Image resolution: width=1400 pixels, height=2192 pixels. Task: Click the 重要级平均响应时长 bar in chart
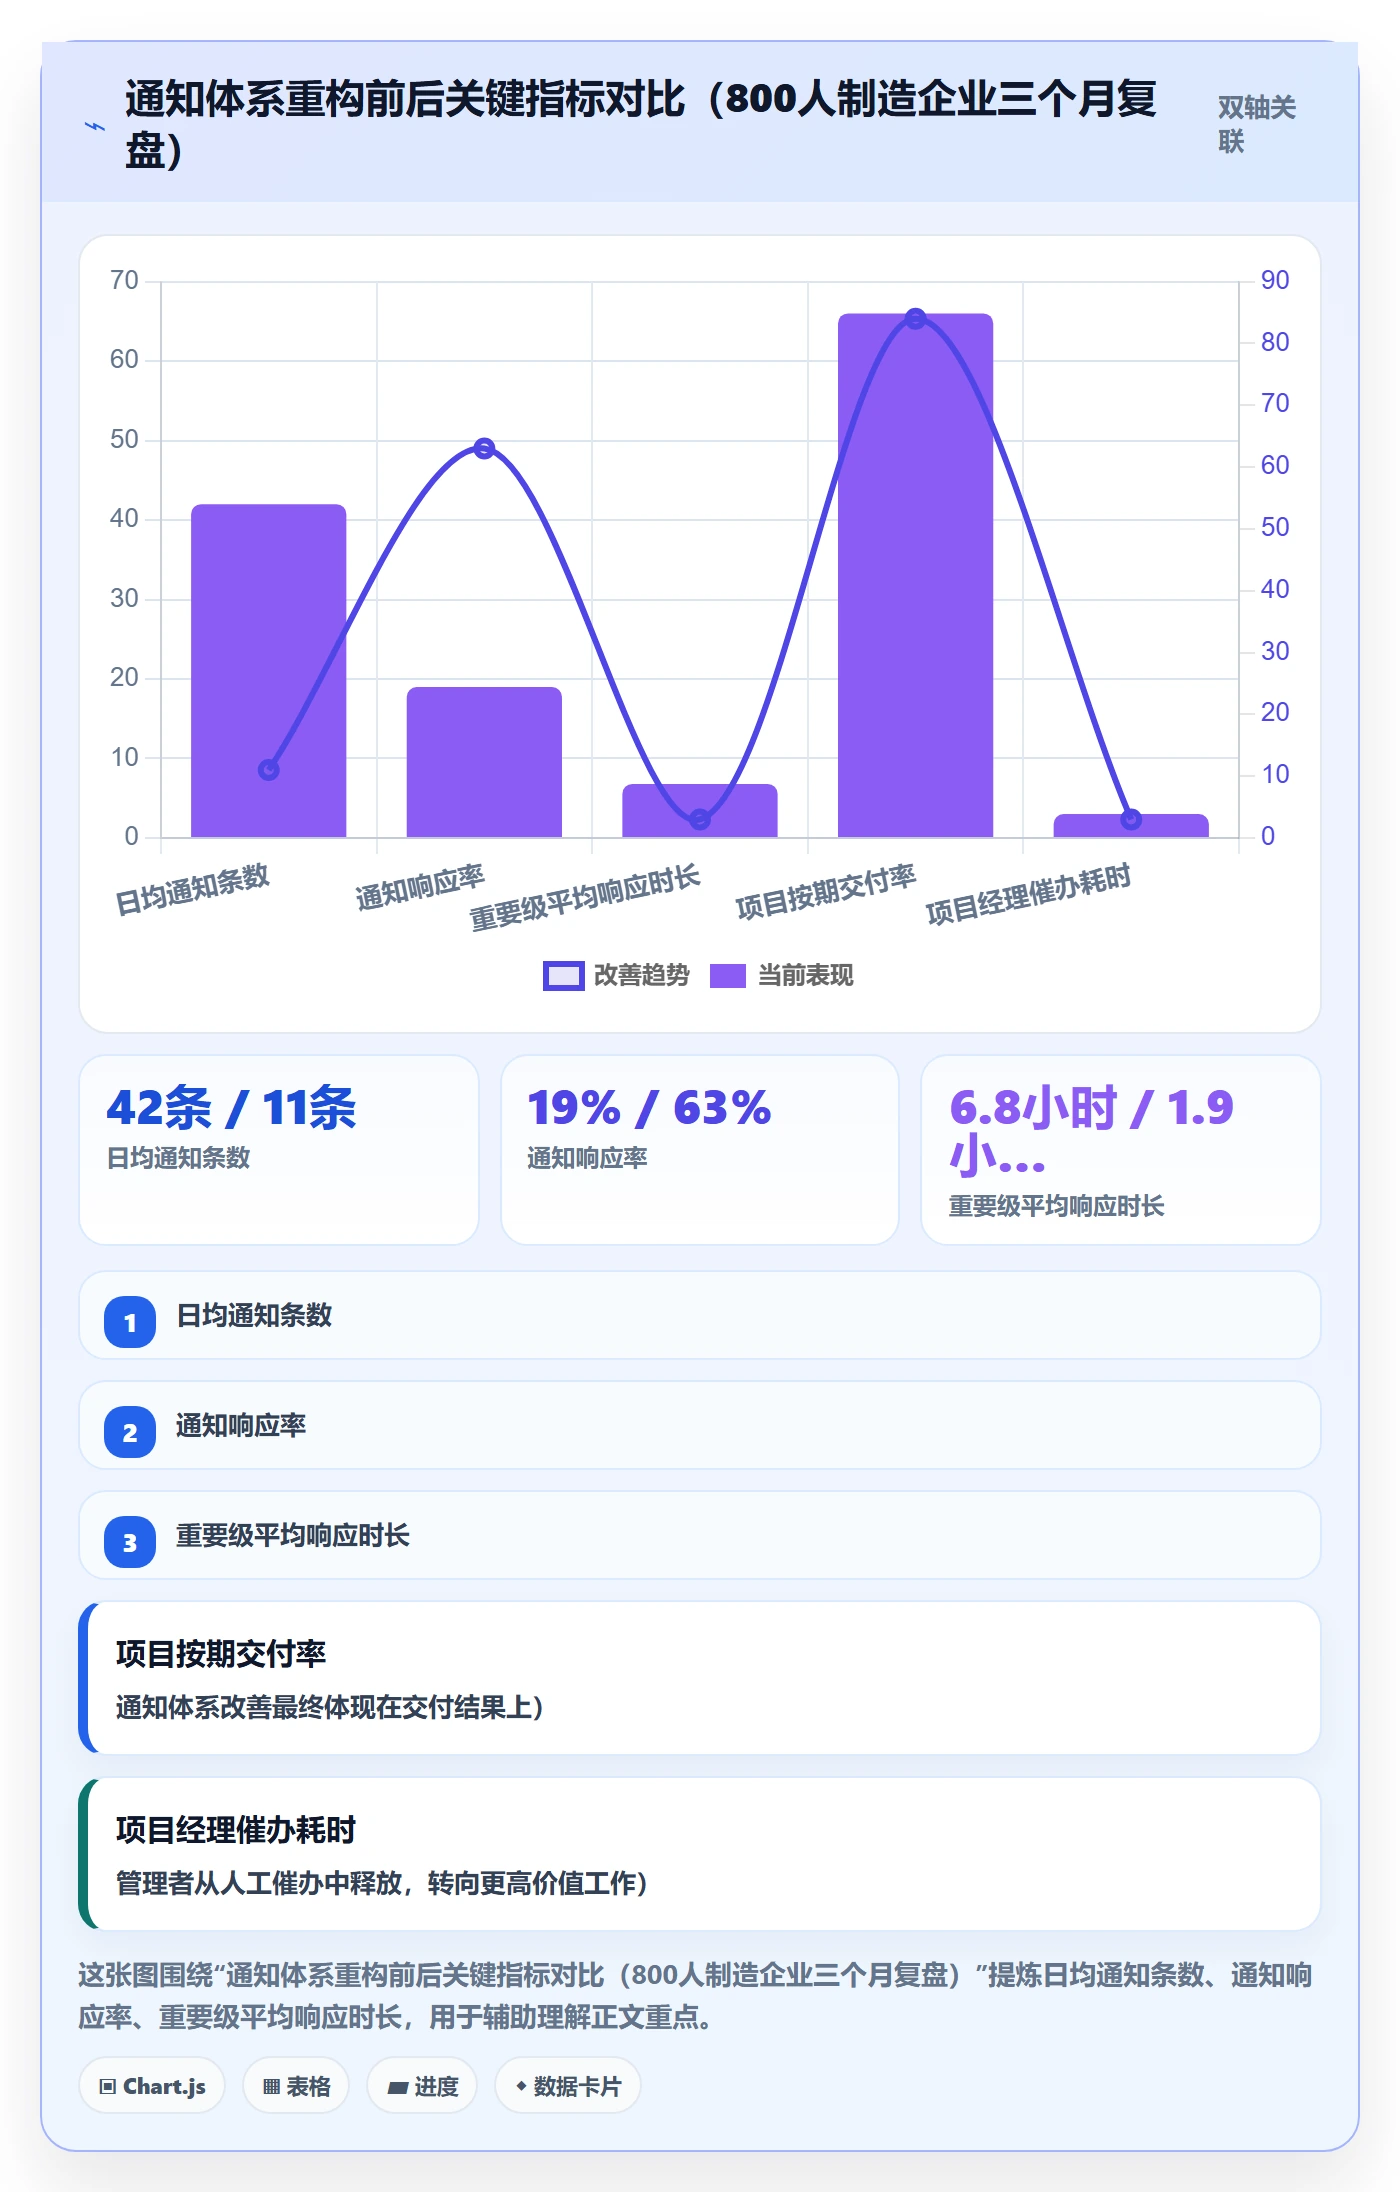click(x=700, y=810)
